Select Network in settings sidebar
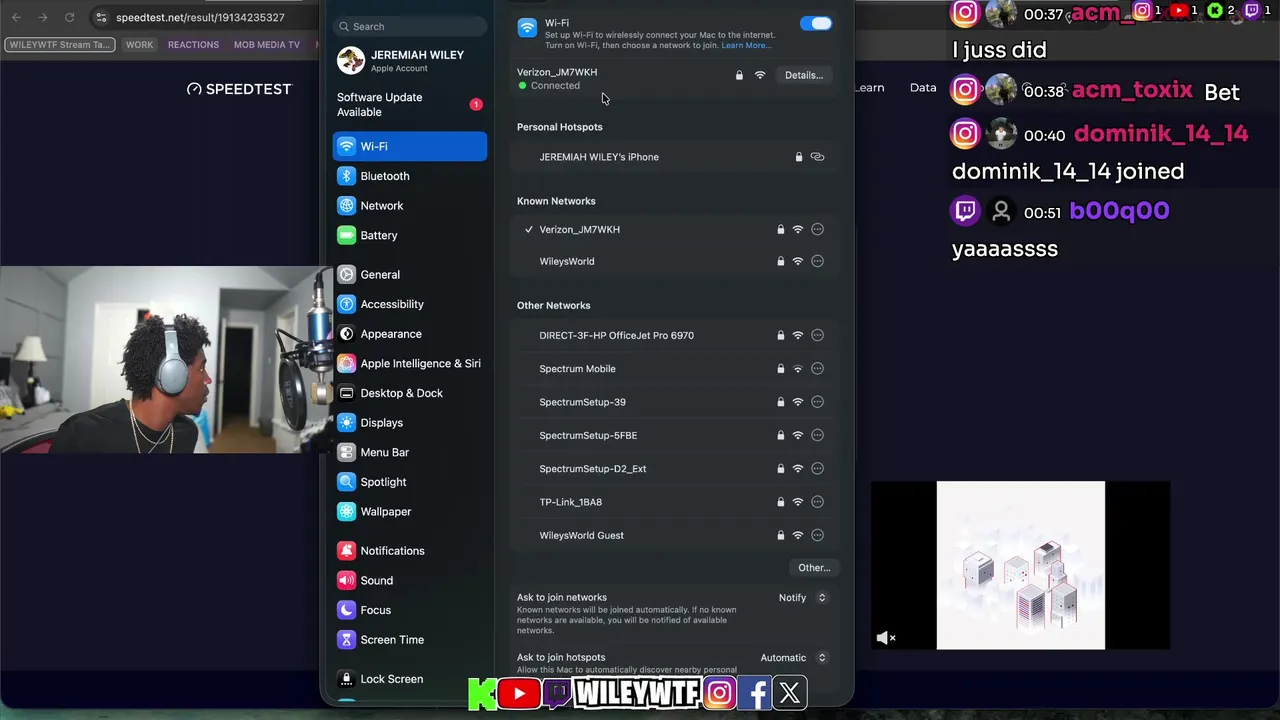This screenshot has height=720, width=1280. 409,205
